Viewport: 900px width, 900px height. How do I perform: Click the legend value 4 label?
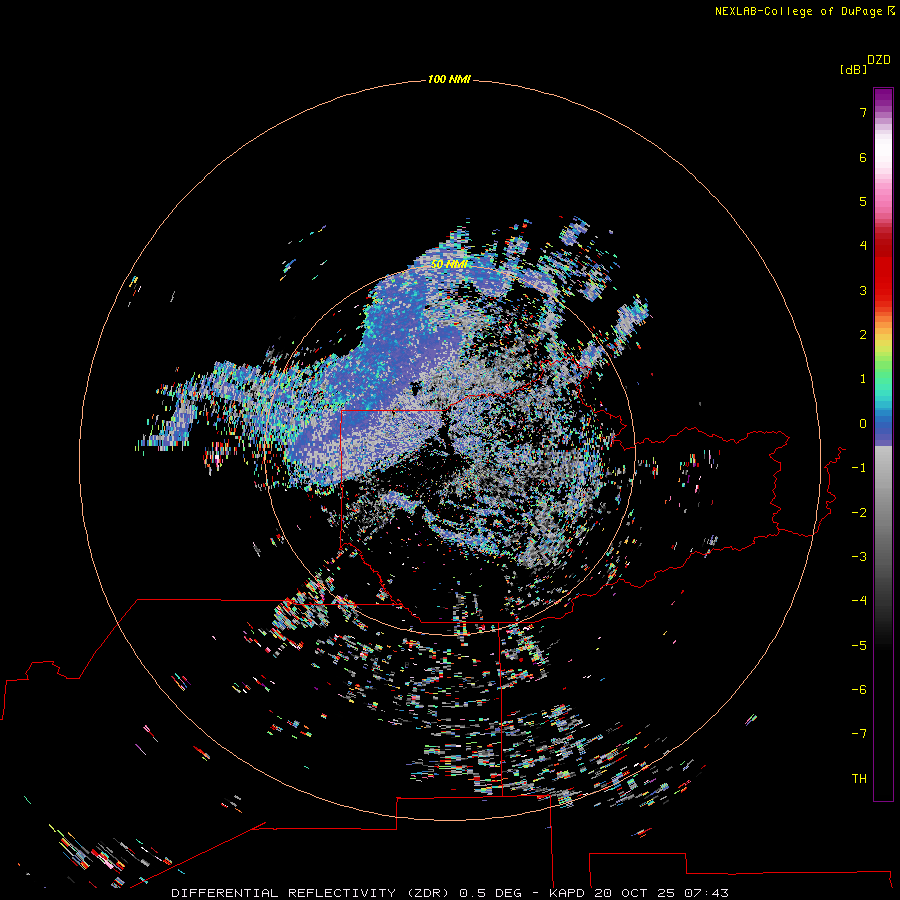(863, 246)
